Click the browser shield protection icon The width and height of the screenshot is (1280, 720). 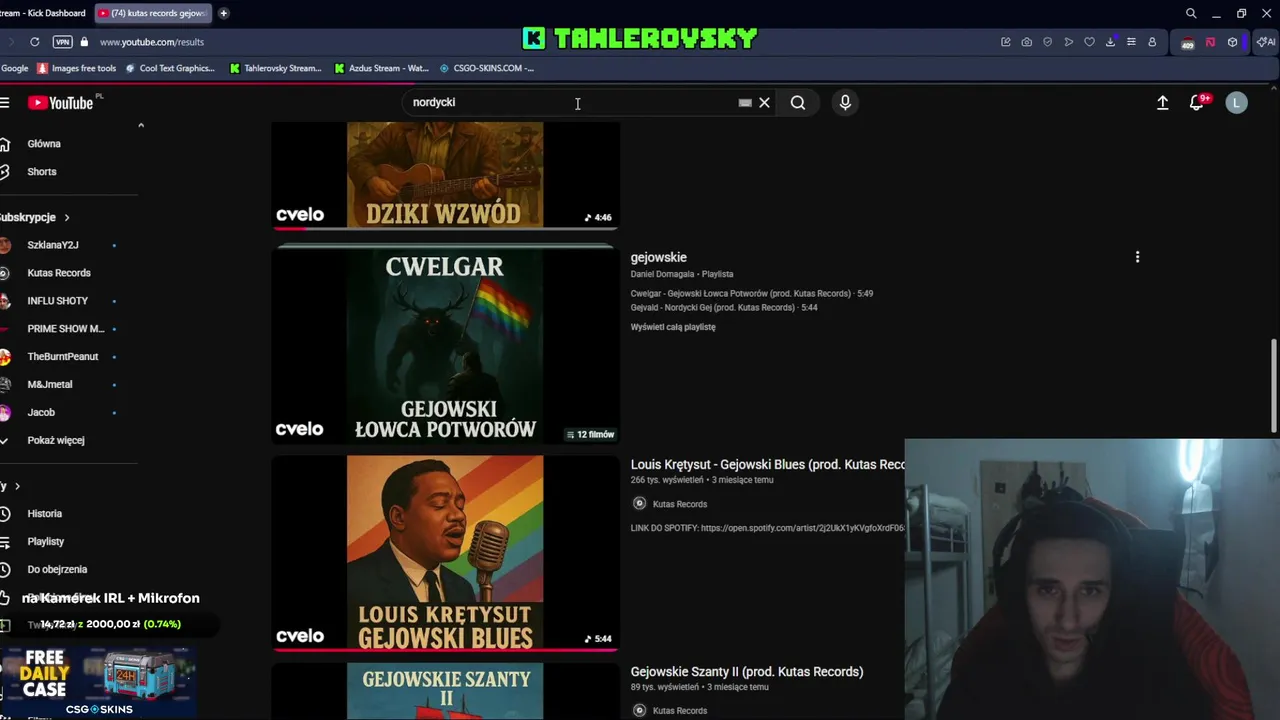point(1047,42)
